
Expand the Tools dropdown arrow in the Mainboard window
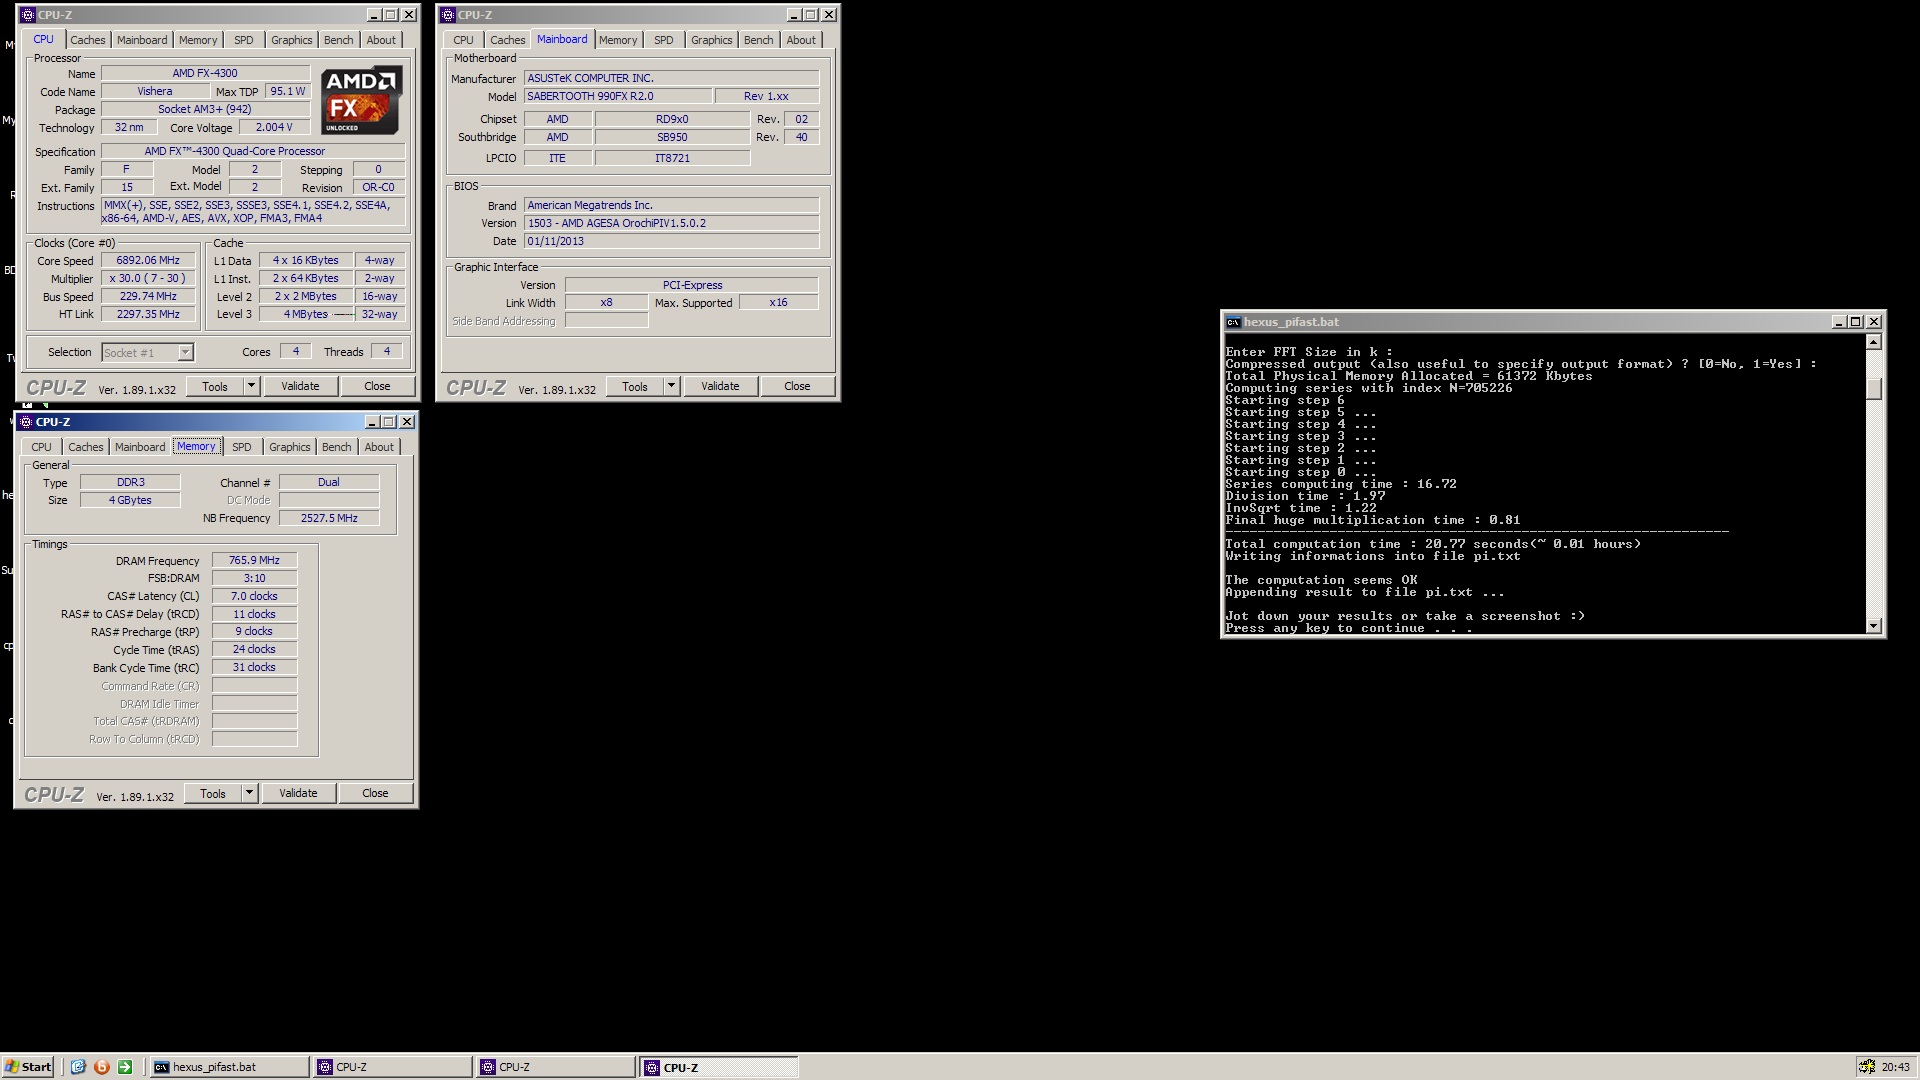[672, 386]
